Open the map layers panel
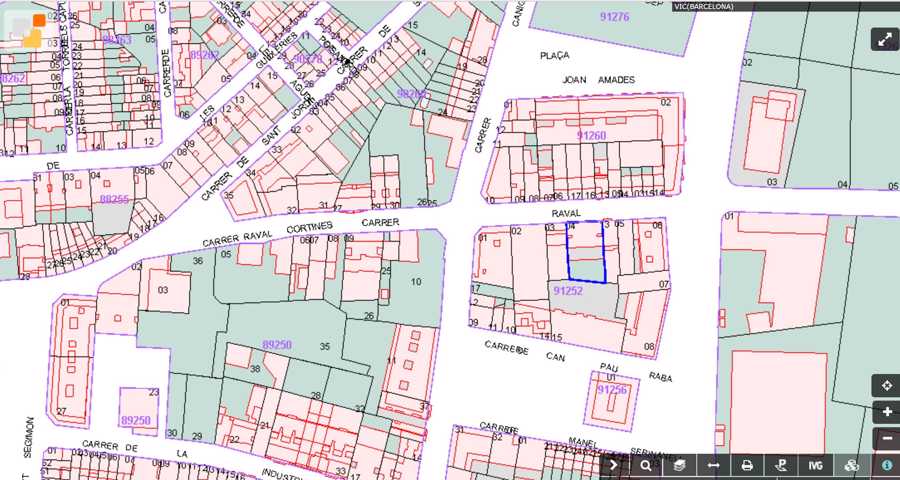Viewport: 900px width, 480px height. (x=680, y=465)
